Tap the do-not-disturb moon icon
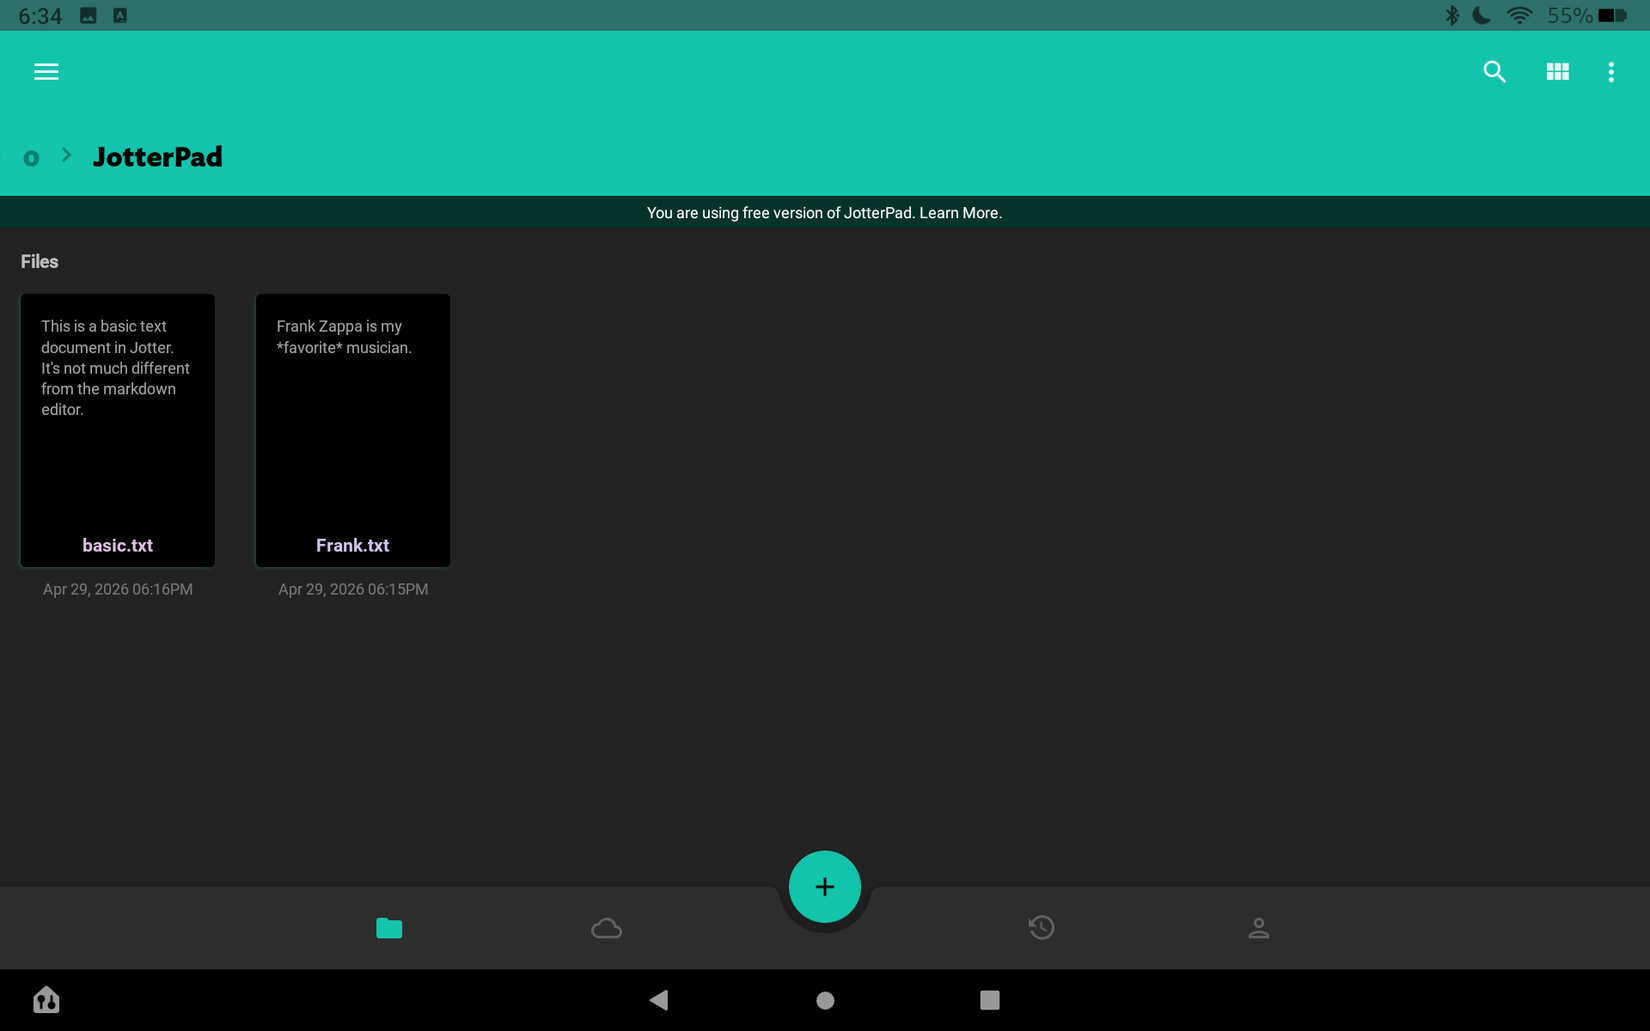 1482,15
